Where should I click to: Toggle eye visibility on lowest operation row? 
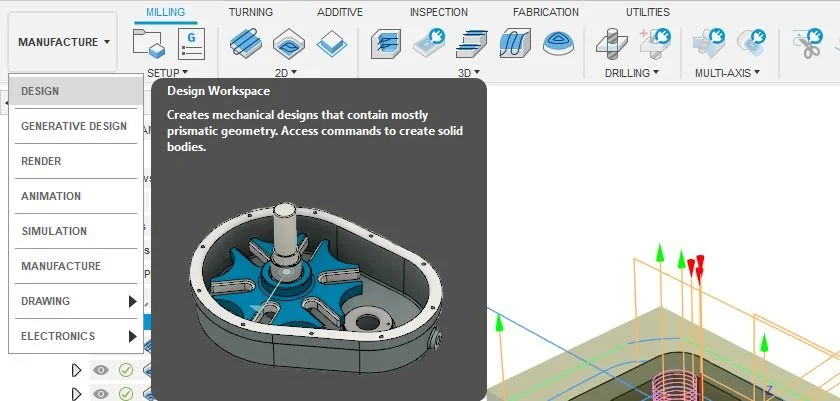click(100, 394)
